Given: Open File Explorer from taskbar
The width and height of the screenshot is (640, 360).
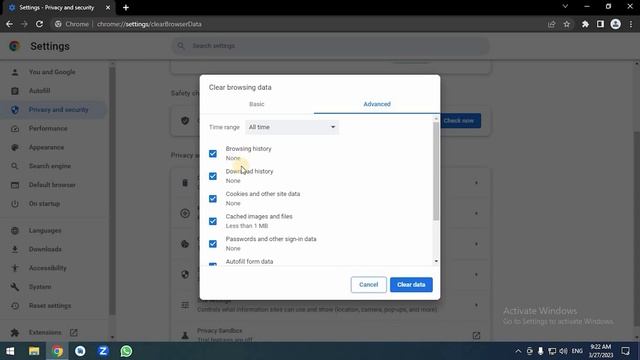Looking at the screenshot, I should (34, 351).
